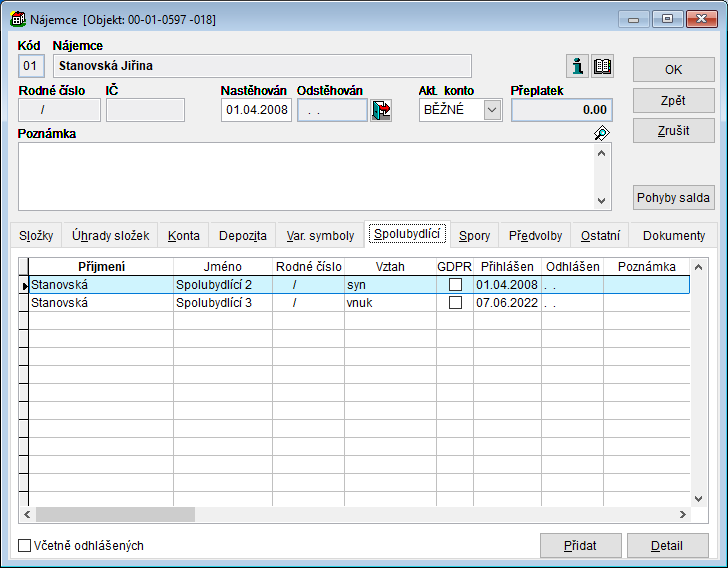Toggle GDPR checkbox for Spolubydlící 3
Image resolution: width=728 pixels, height=568 pixels.
[455, 303]
